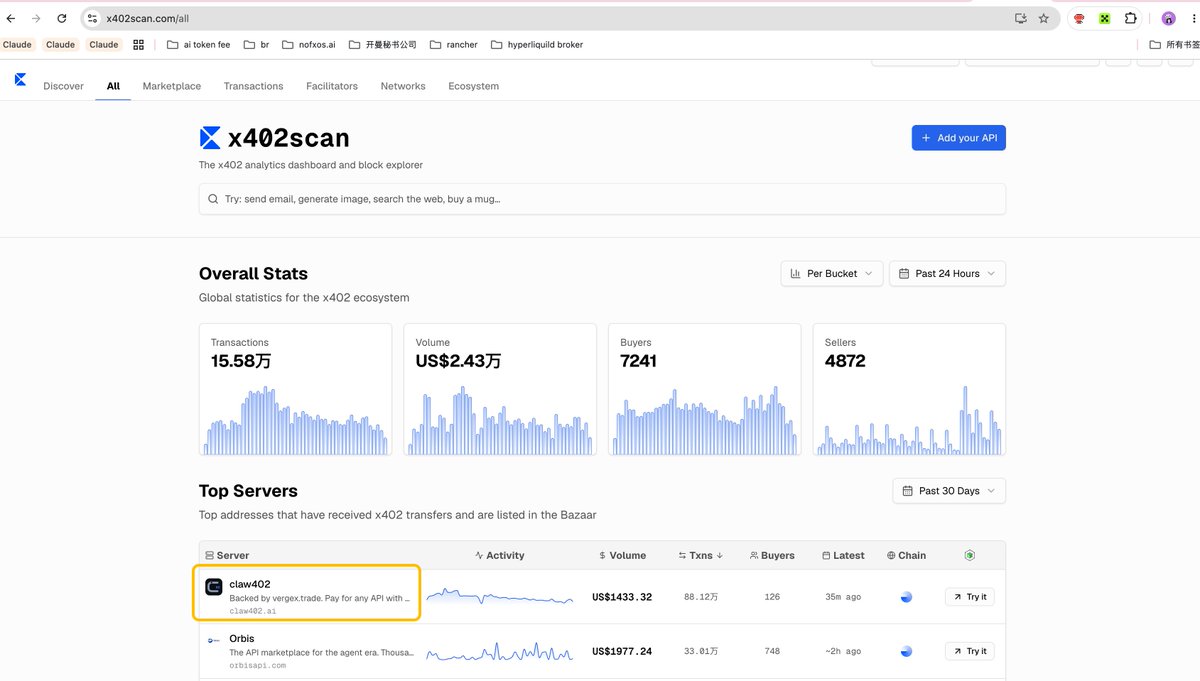The height and width of the screenshot is (681, 1200).
Task: Open the red extension icon in toolbar
Action: point(1079,18)
